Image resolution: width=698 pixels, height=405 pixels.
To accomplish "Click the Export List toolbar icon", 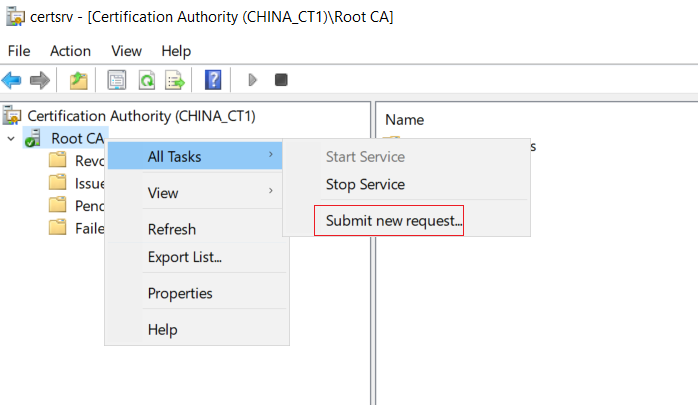I will [174, 81].
